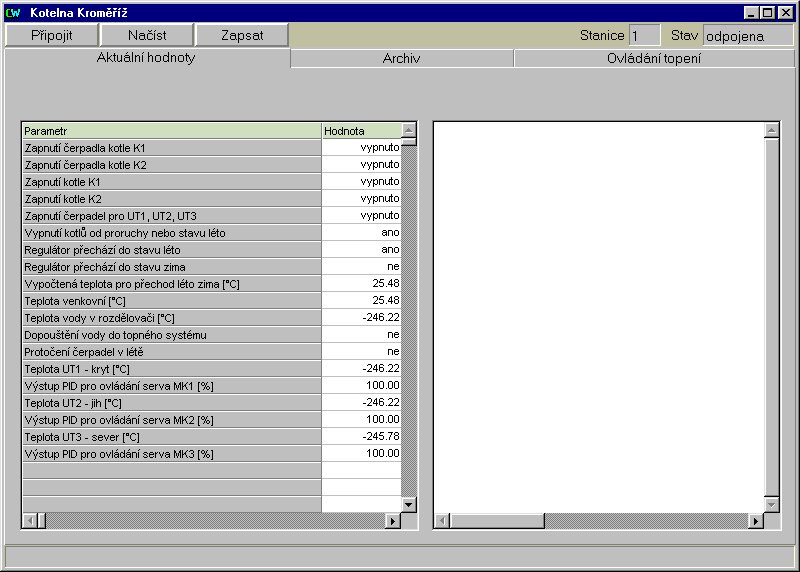The width and height of the screenshot is (800, 572).
Task: Open the Ovládání topení tab
Action: 654,59
